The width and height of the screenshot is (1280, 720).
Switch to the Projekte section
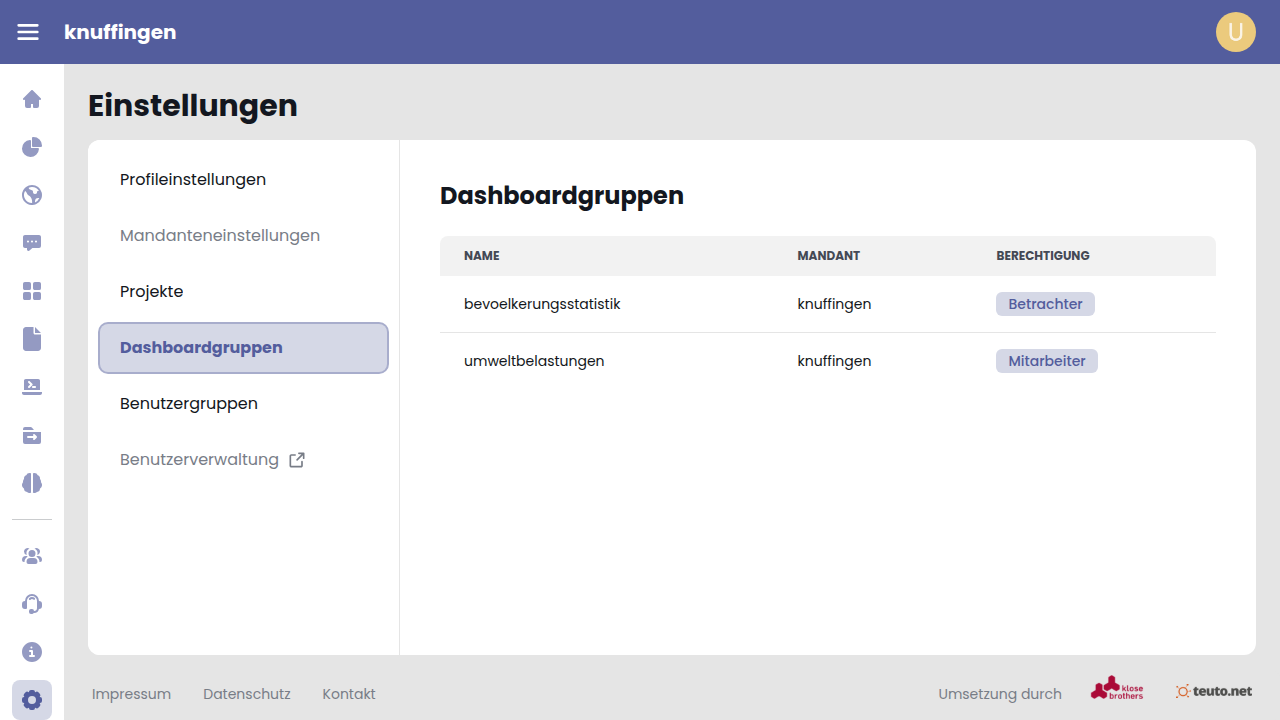tap(152, 292)
